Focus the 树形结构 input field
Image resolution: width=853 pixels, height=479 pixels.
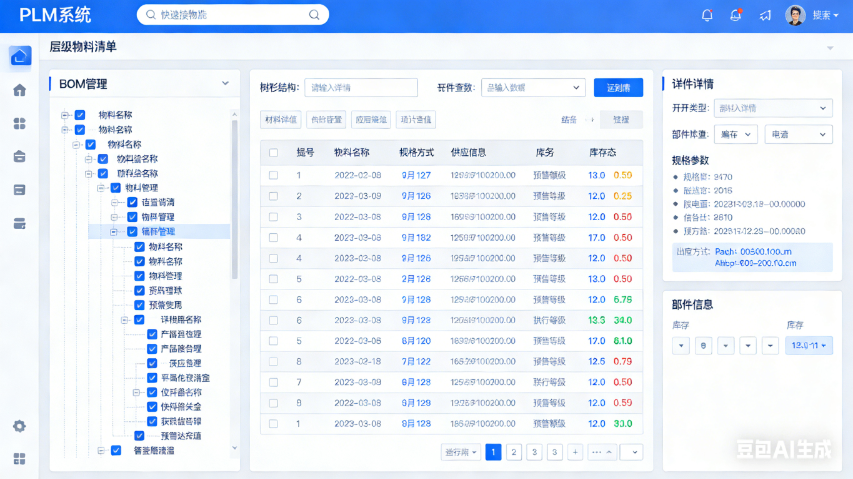[361, 88]
